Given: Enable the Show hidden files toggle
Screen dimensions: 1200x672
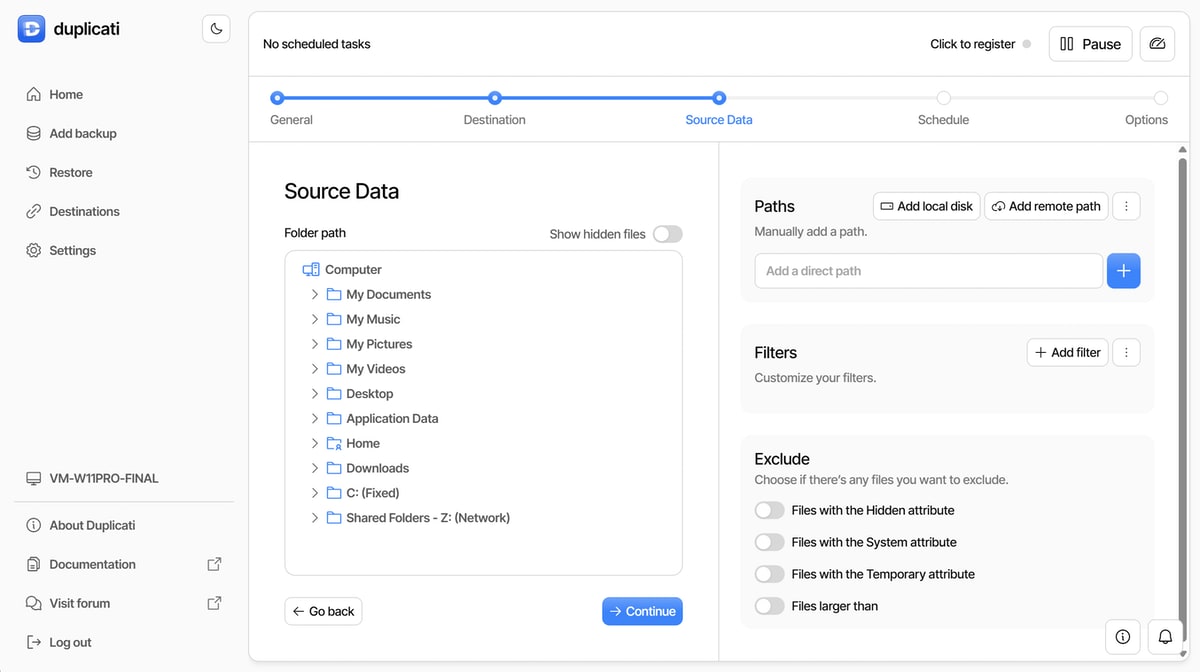Looking at the screenshot, I should pos(667,233).
